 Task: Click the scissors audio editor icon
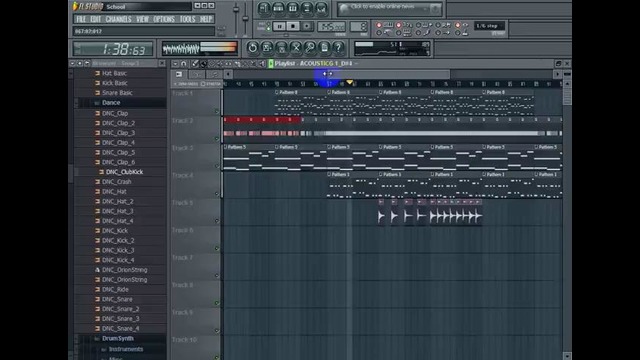click(296, 48)
